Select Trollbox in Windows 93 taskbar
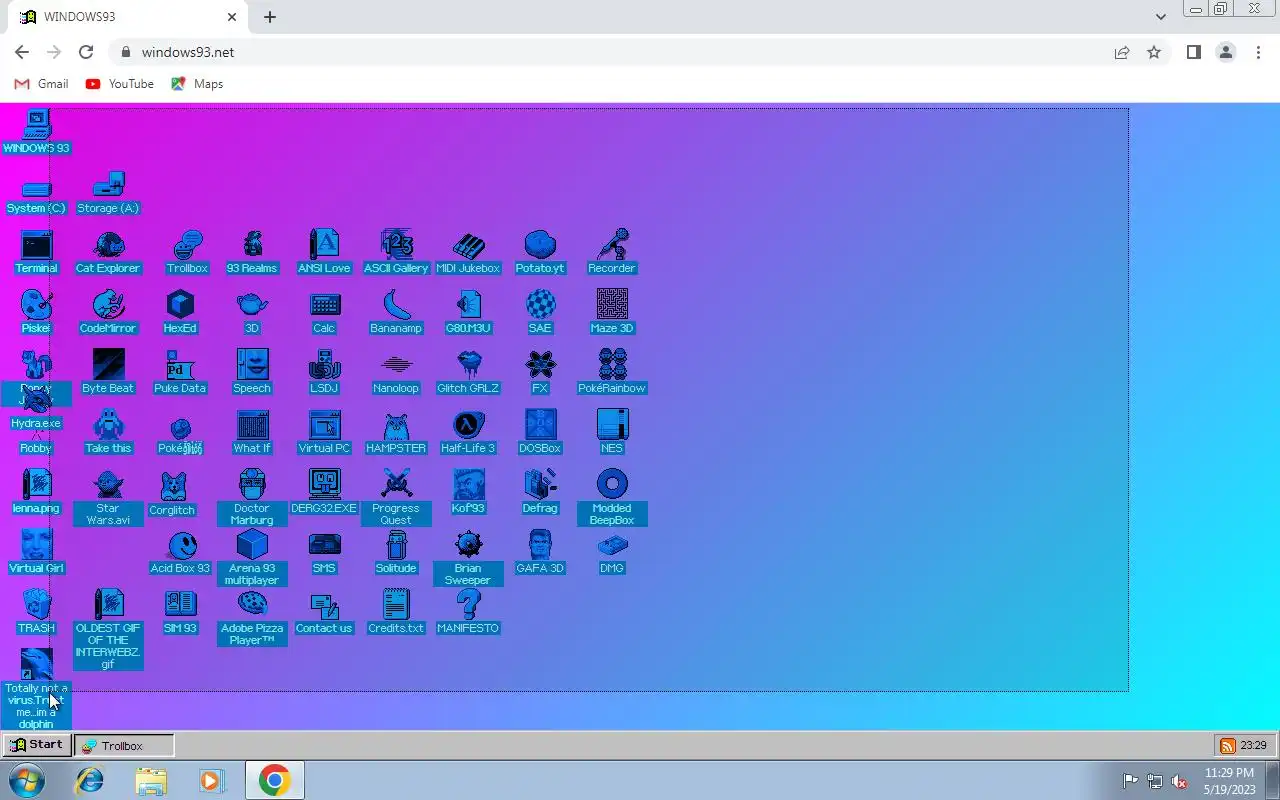Image resolution: width=1280 pixels, height=800 pixels. [124, 746]
